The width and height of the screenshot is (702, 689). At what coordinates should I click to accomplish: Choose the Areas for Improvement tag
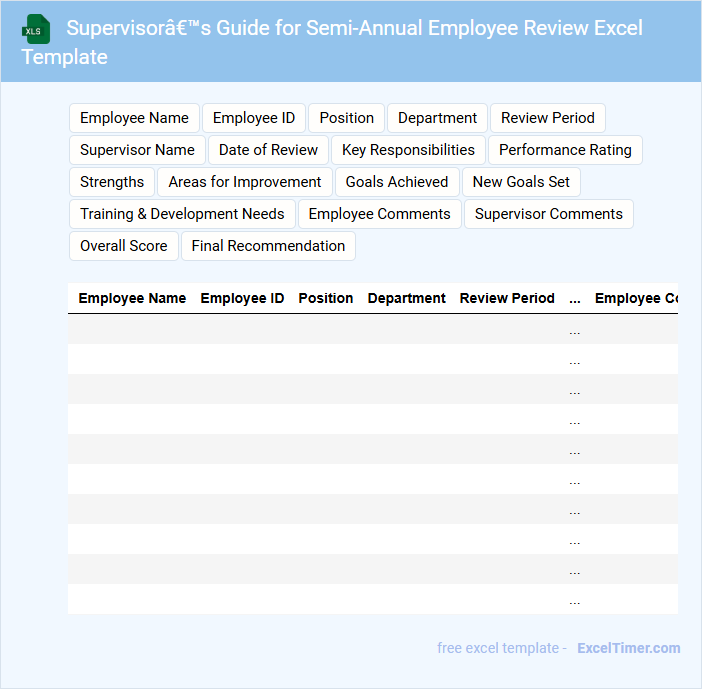[245, 182]
